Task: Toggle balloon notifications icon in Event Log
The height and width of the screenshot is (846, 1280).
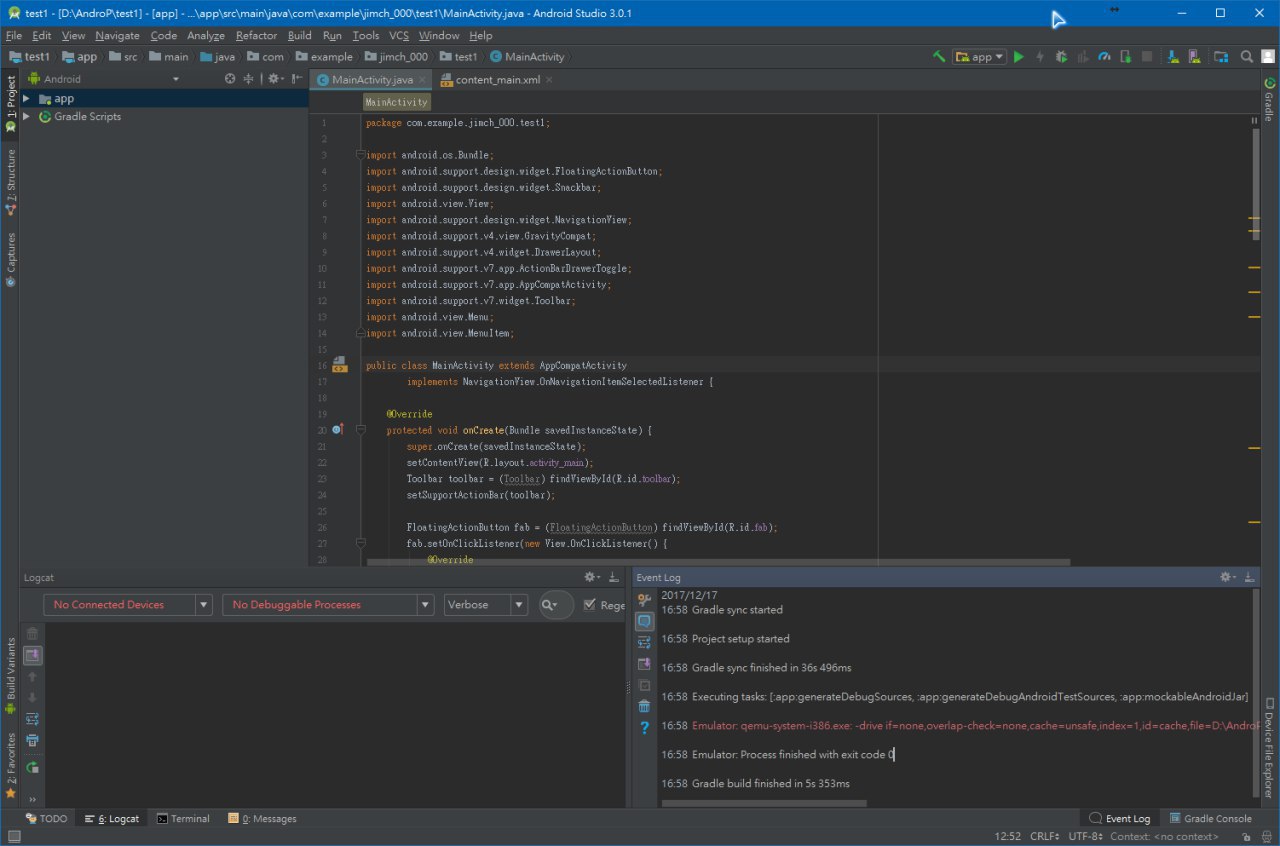Action: [644, 621]
